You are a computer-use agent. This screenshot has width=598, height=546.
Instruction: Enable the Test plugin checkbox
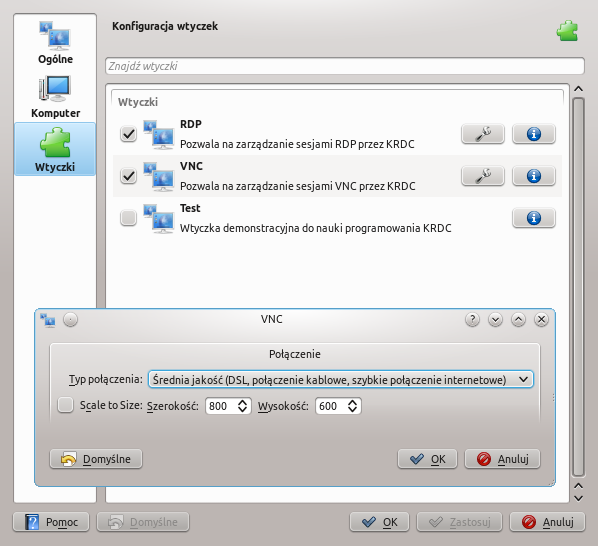pyautogui.click(x=128, y=218)
